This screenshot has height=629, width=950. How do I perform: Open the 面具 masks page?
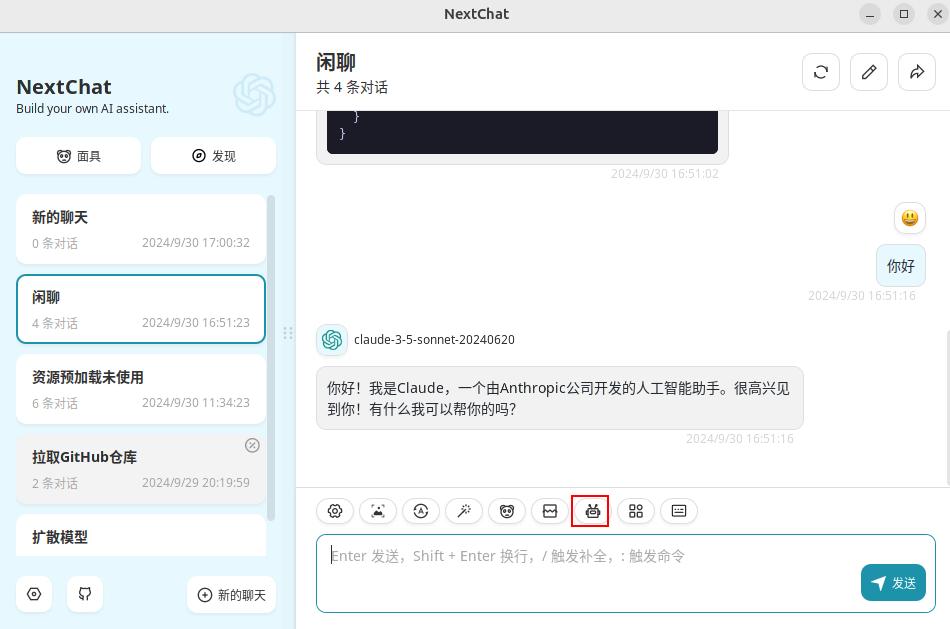79,156
